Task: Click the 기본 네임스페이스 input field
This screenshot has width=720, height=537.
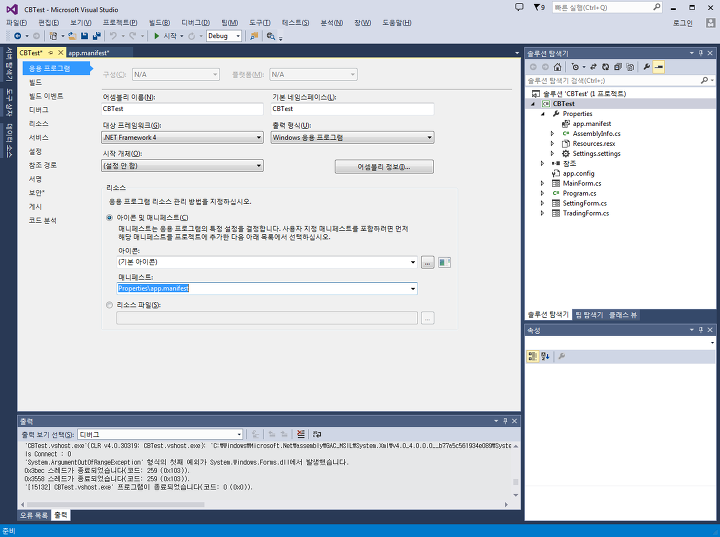Action: pos(353,109)
